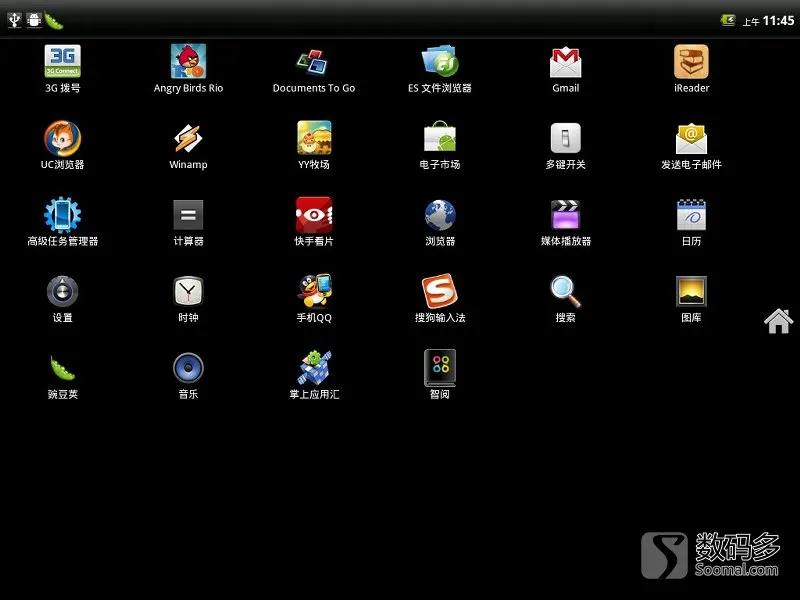The height and width of the screenshot is (600, 800).
Task: Open the 时钟 clock app
Action: coord(188,298)
